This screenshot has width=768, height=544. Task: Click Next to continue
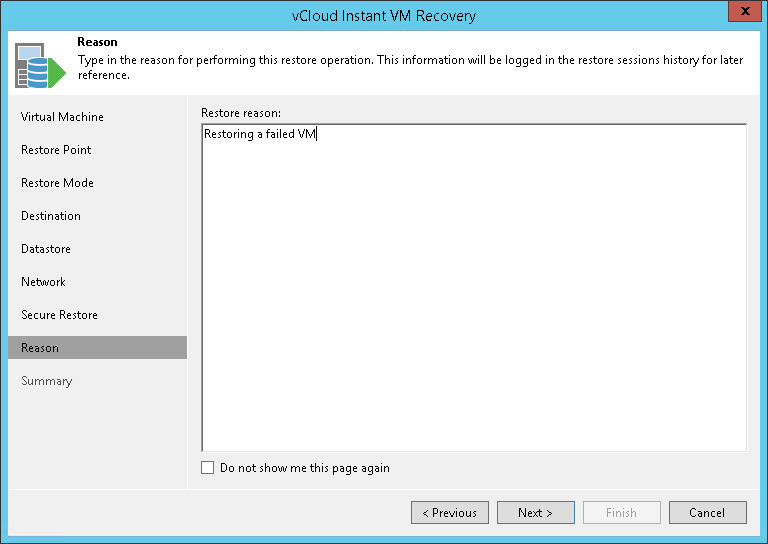pos(535,513)
